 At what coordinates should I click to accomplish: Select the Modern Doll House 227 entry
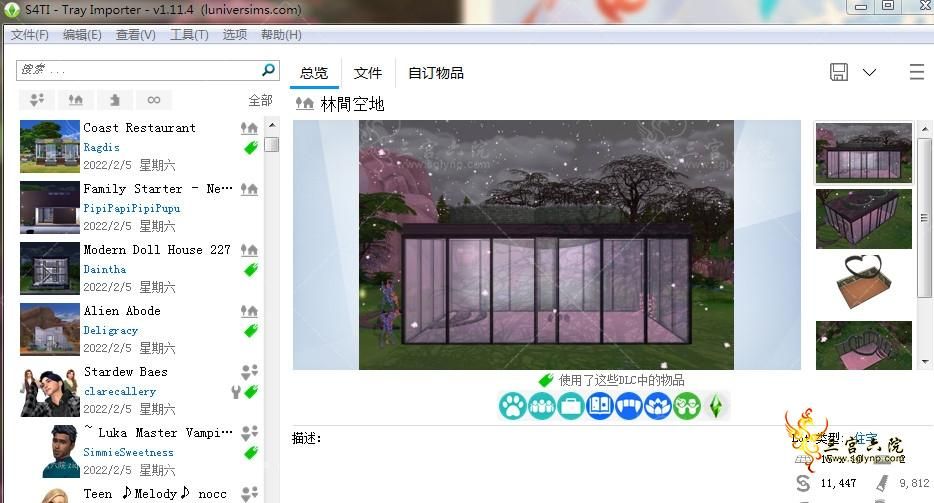pyautogui.click(x=141, y=268)
